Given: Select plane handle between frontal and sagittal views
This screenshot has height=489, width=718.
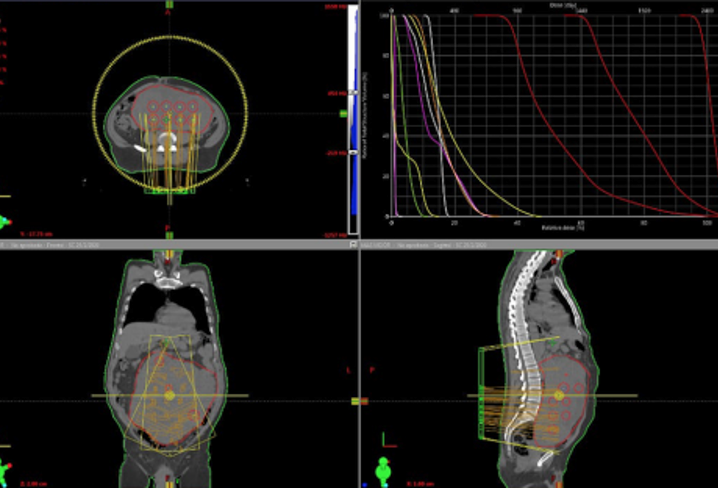Looking at the screenshot, I should coord(359,402).
